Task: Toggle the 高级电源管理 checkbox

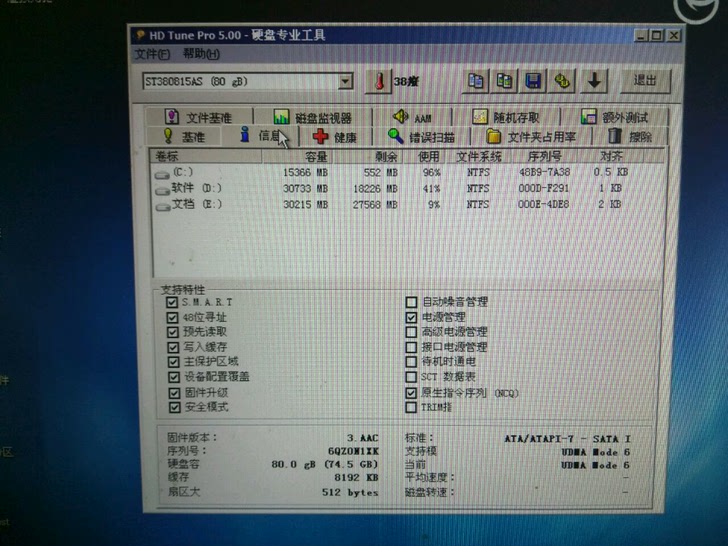Action: (x=411, y=332)
